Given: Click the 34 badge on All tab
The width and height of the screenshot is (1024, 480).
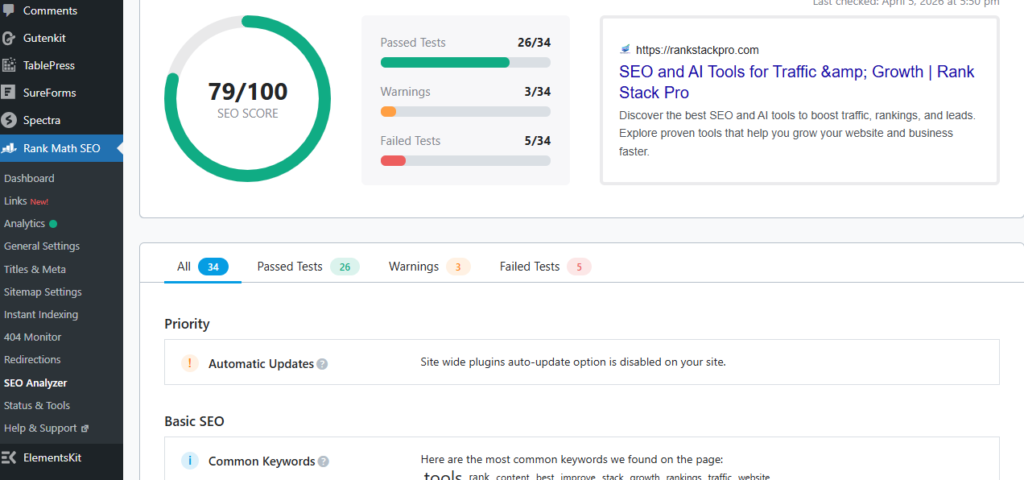Looking at the screenshot, I should click(213, 267).
